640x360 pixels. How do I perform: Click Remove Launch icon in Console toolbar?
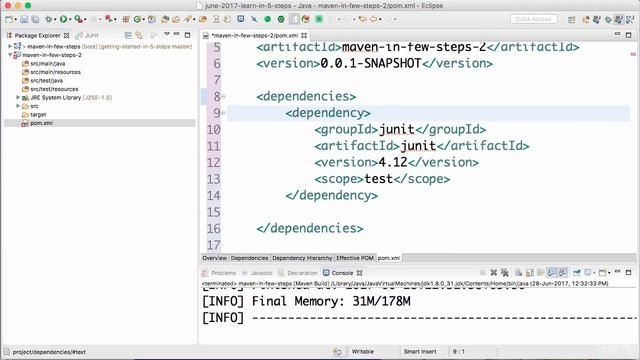coord(493,272)
